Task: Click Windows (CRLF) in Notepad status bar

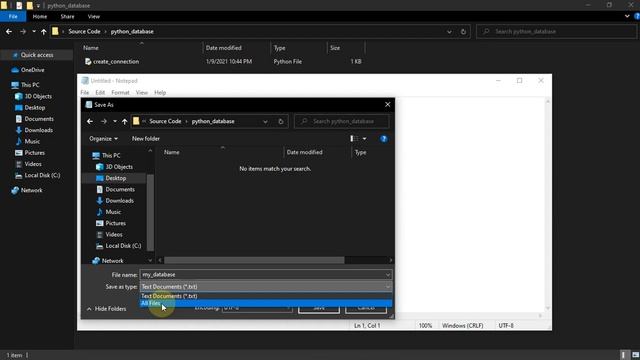Action: [462, 325]
